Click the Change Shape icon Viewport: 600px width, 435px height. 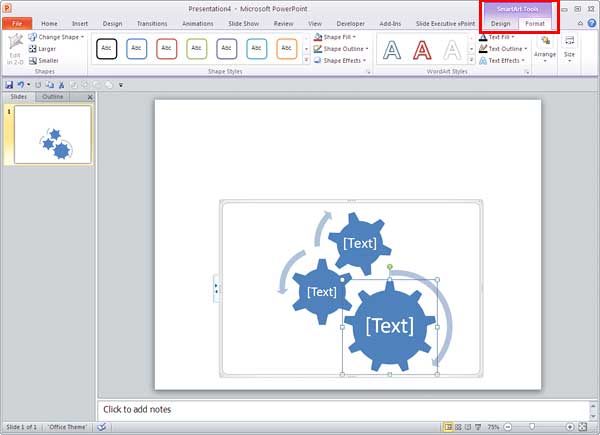pyautogui.click(x=33, y=37)
